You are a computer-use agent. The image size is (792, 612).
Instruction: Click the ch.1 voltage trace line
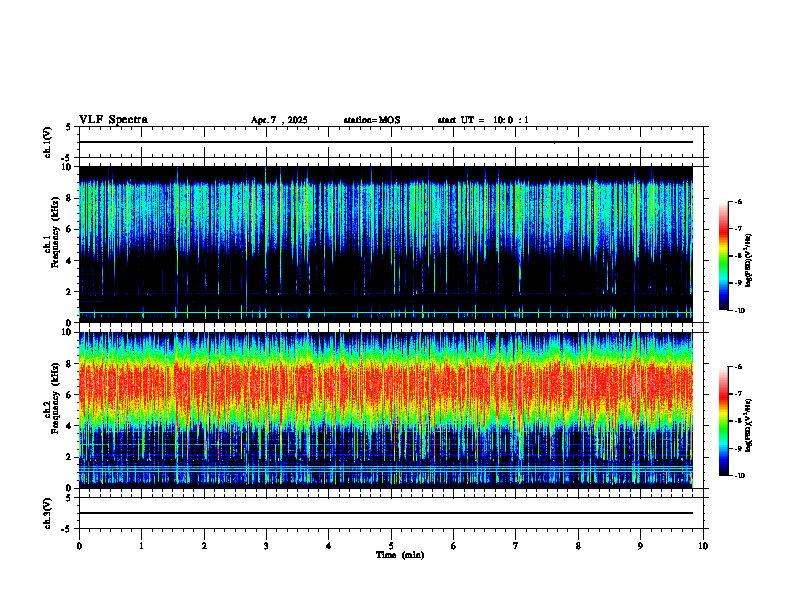386,142
